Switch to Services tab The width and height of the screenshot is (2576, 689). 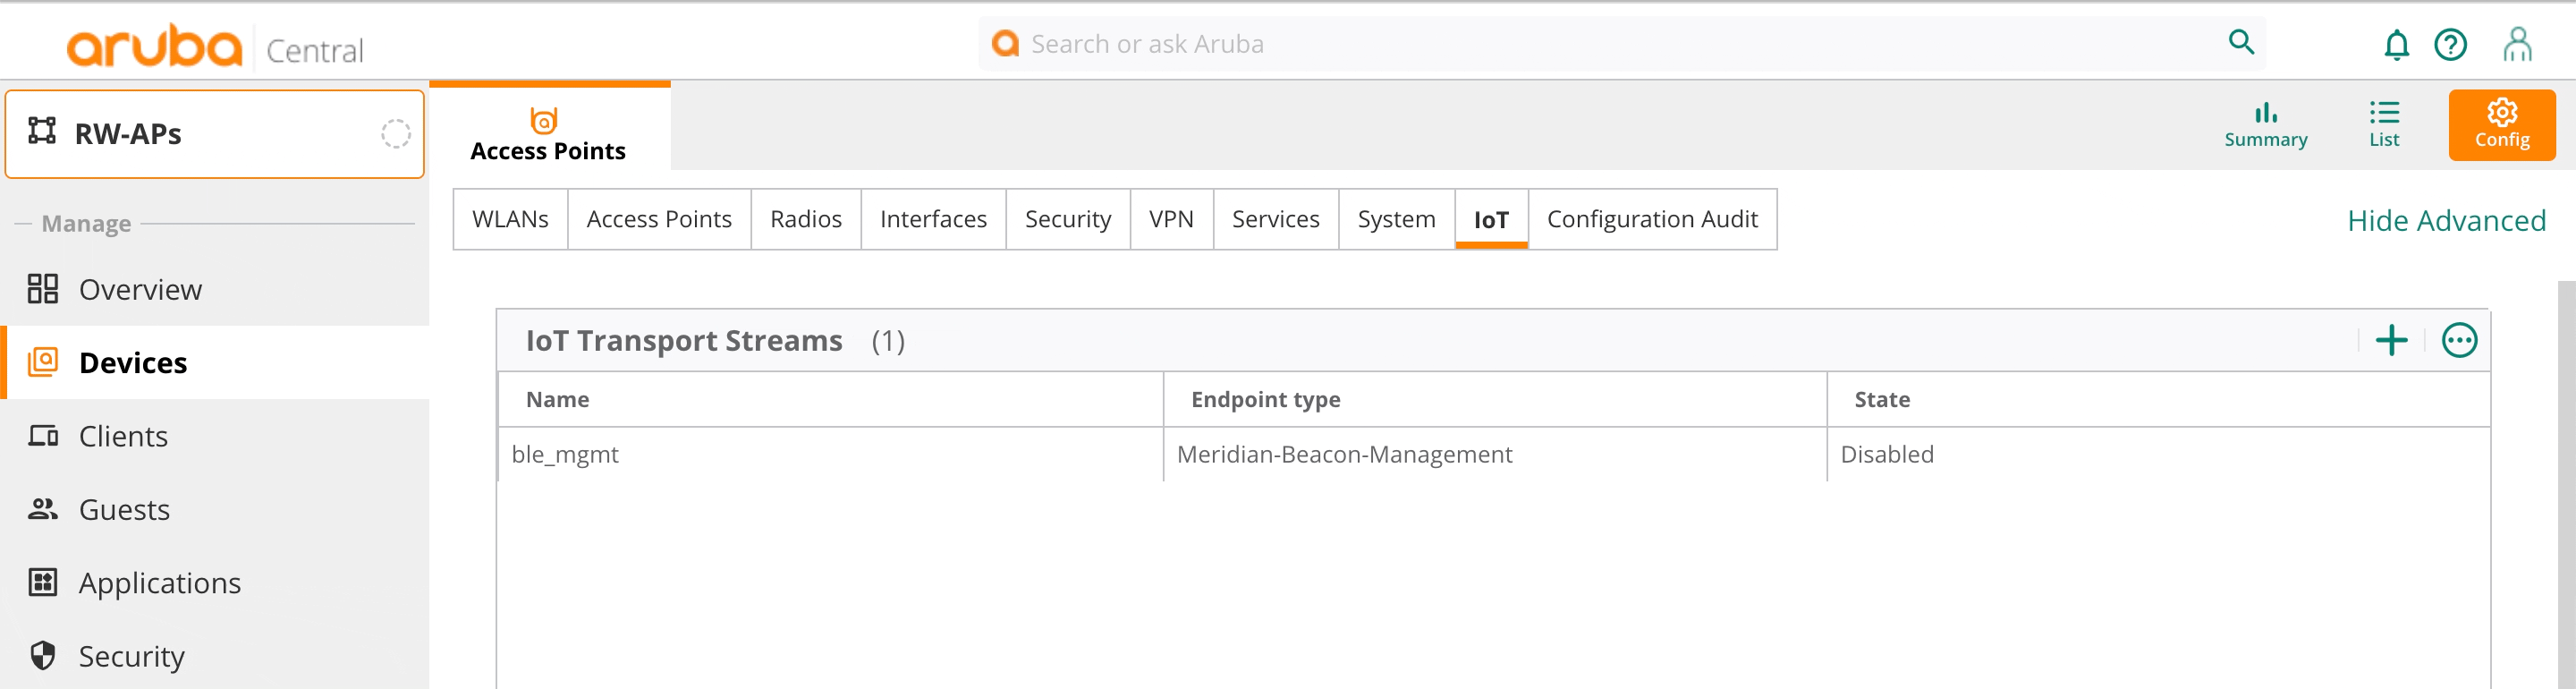pos(1275,219)
